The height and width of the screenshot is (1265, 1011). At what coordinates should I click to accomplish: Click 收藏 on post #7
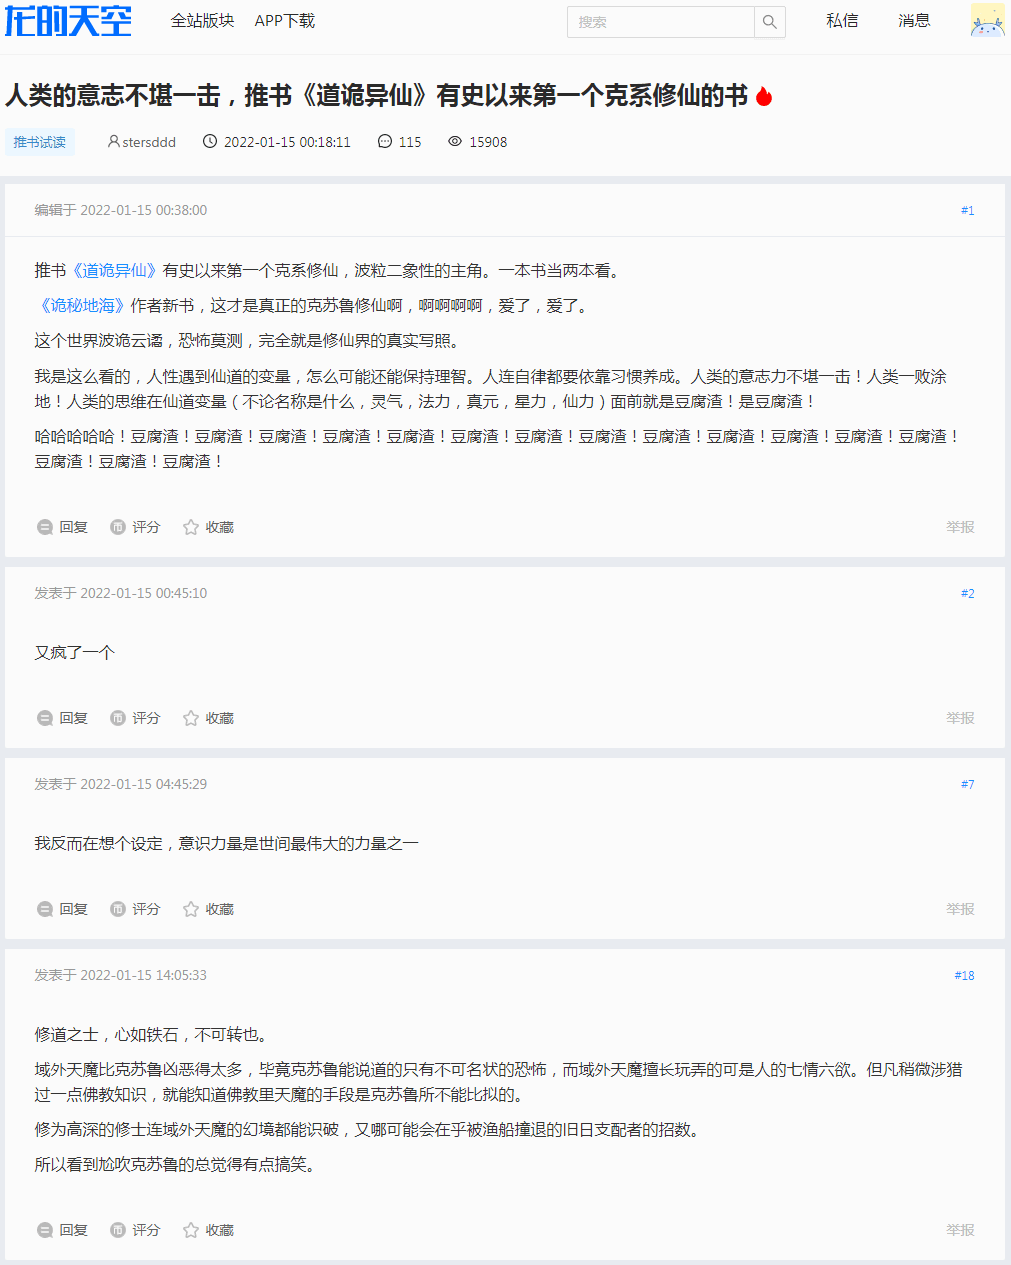(x=219, y=909)
